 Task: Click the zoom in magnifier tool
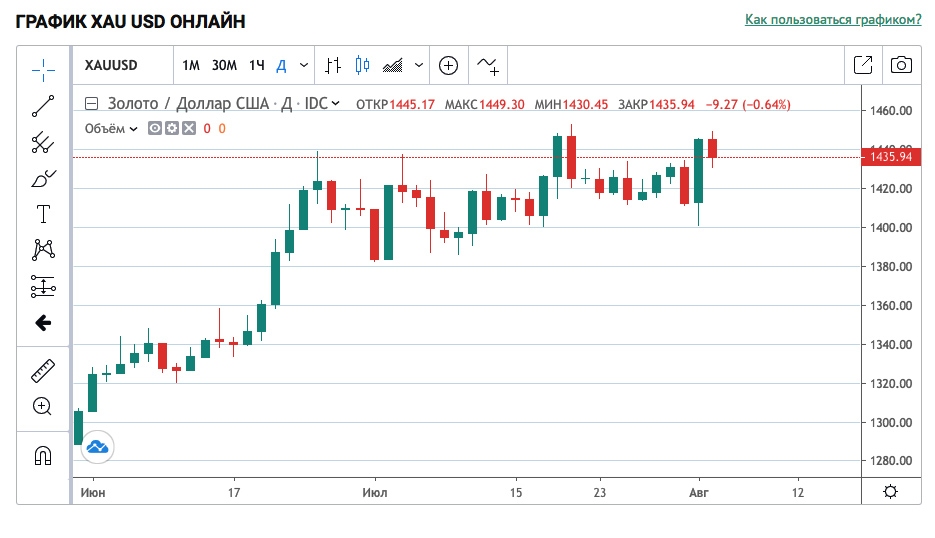pos(43,406)
